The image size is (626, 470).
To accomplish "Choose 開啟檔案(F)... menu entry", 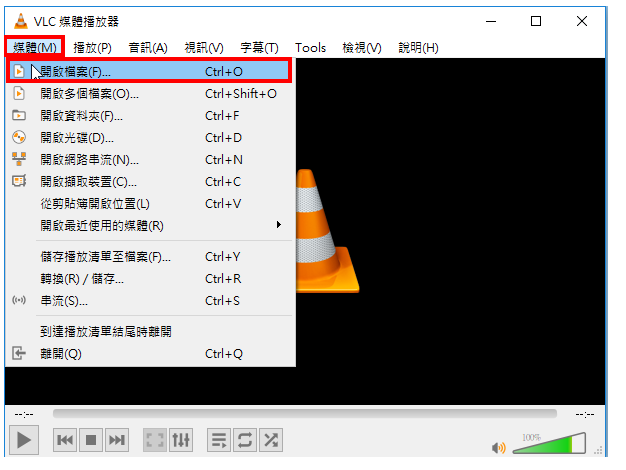I will pyautogui.click(x=149, y=71).
